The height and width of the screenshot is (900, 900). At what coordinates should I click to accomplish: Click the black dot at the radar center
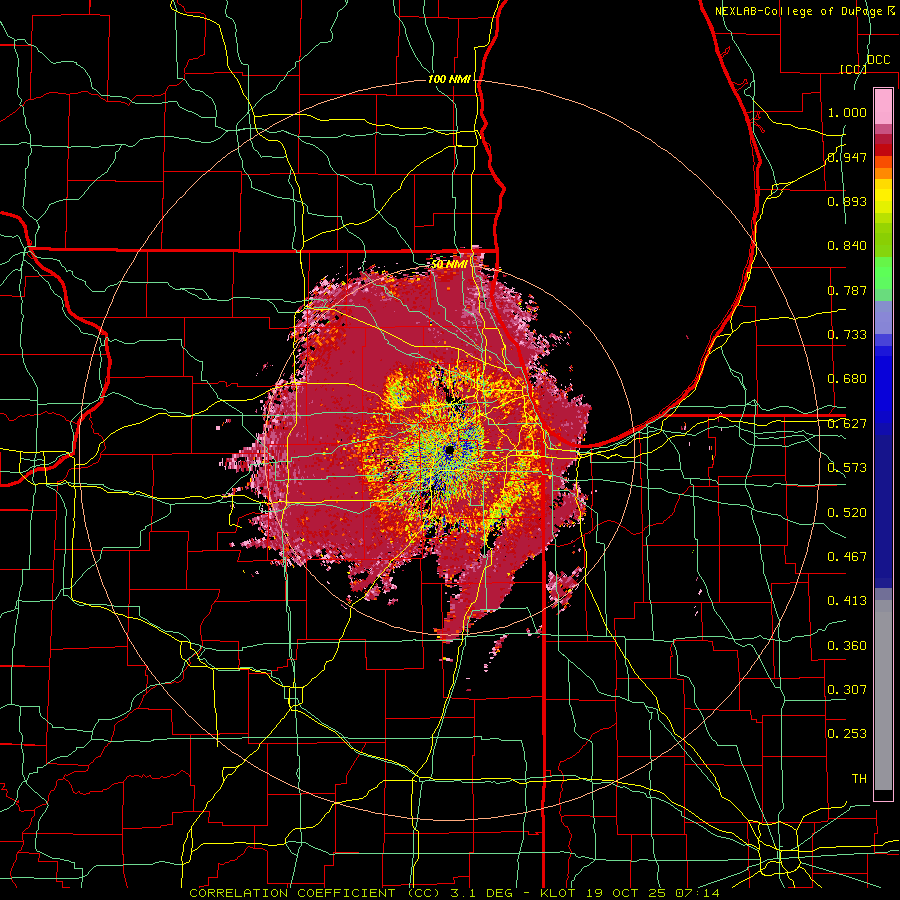pyautogui.click(x=449, y=451)
